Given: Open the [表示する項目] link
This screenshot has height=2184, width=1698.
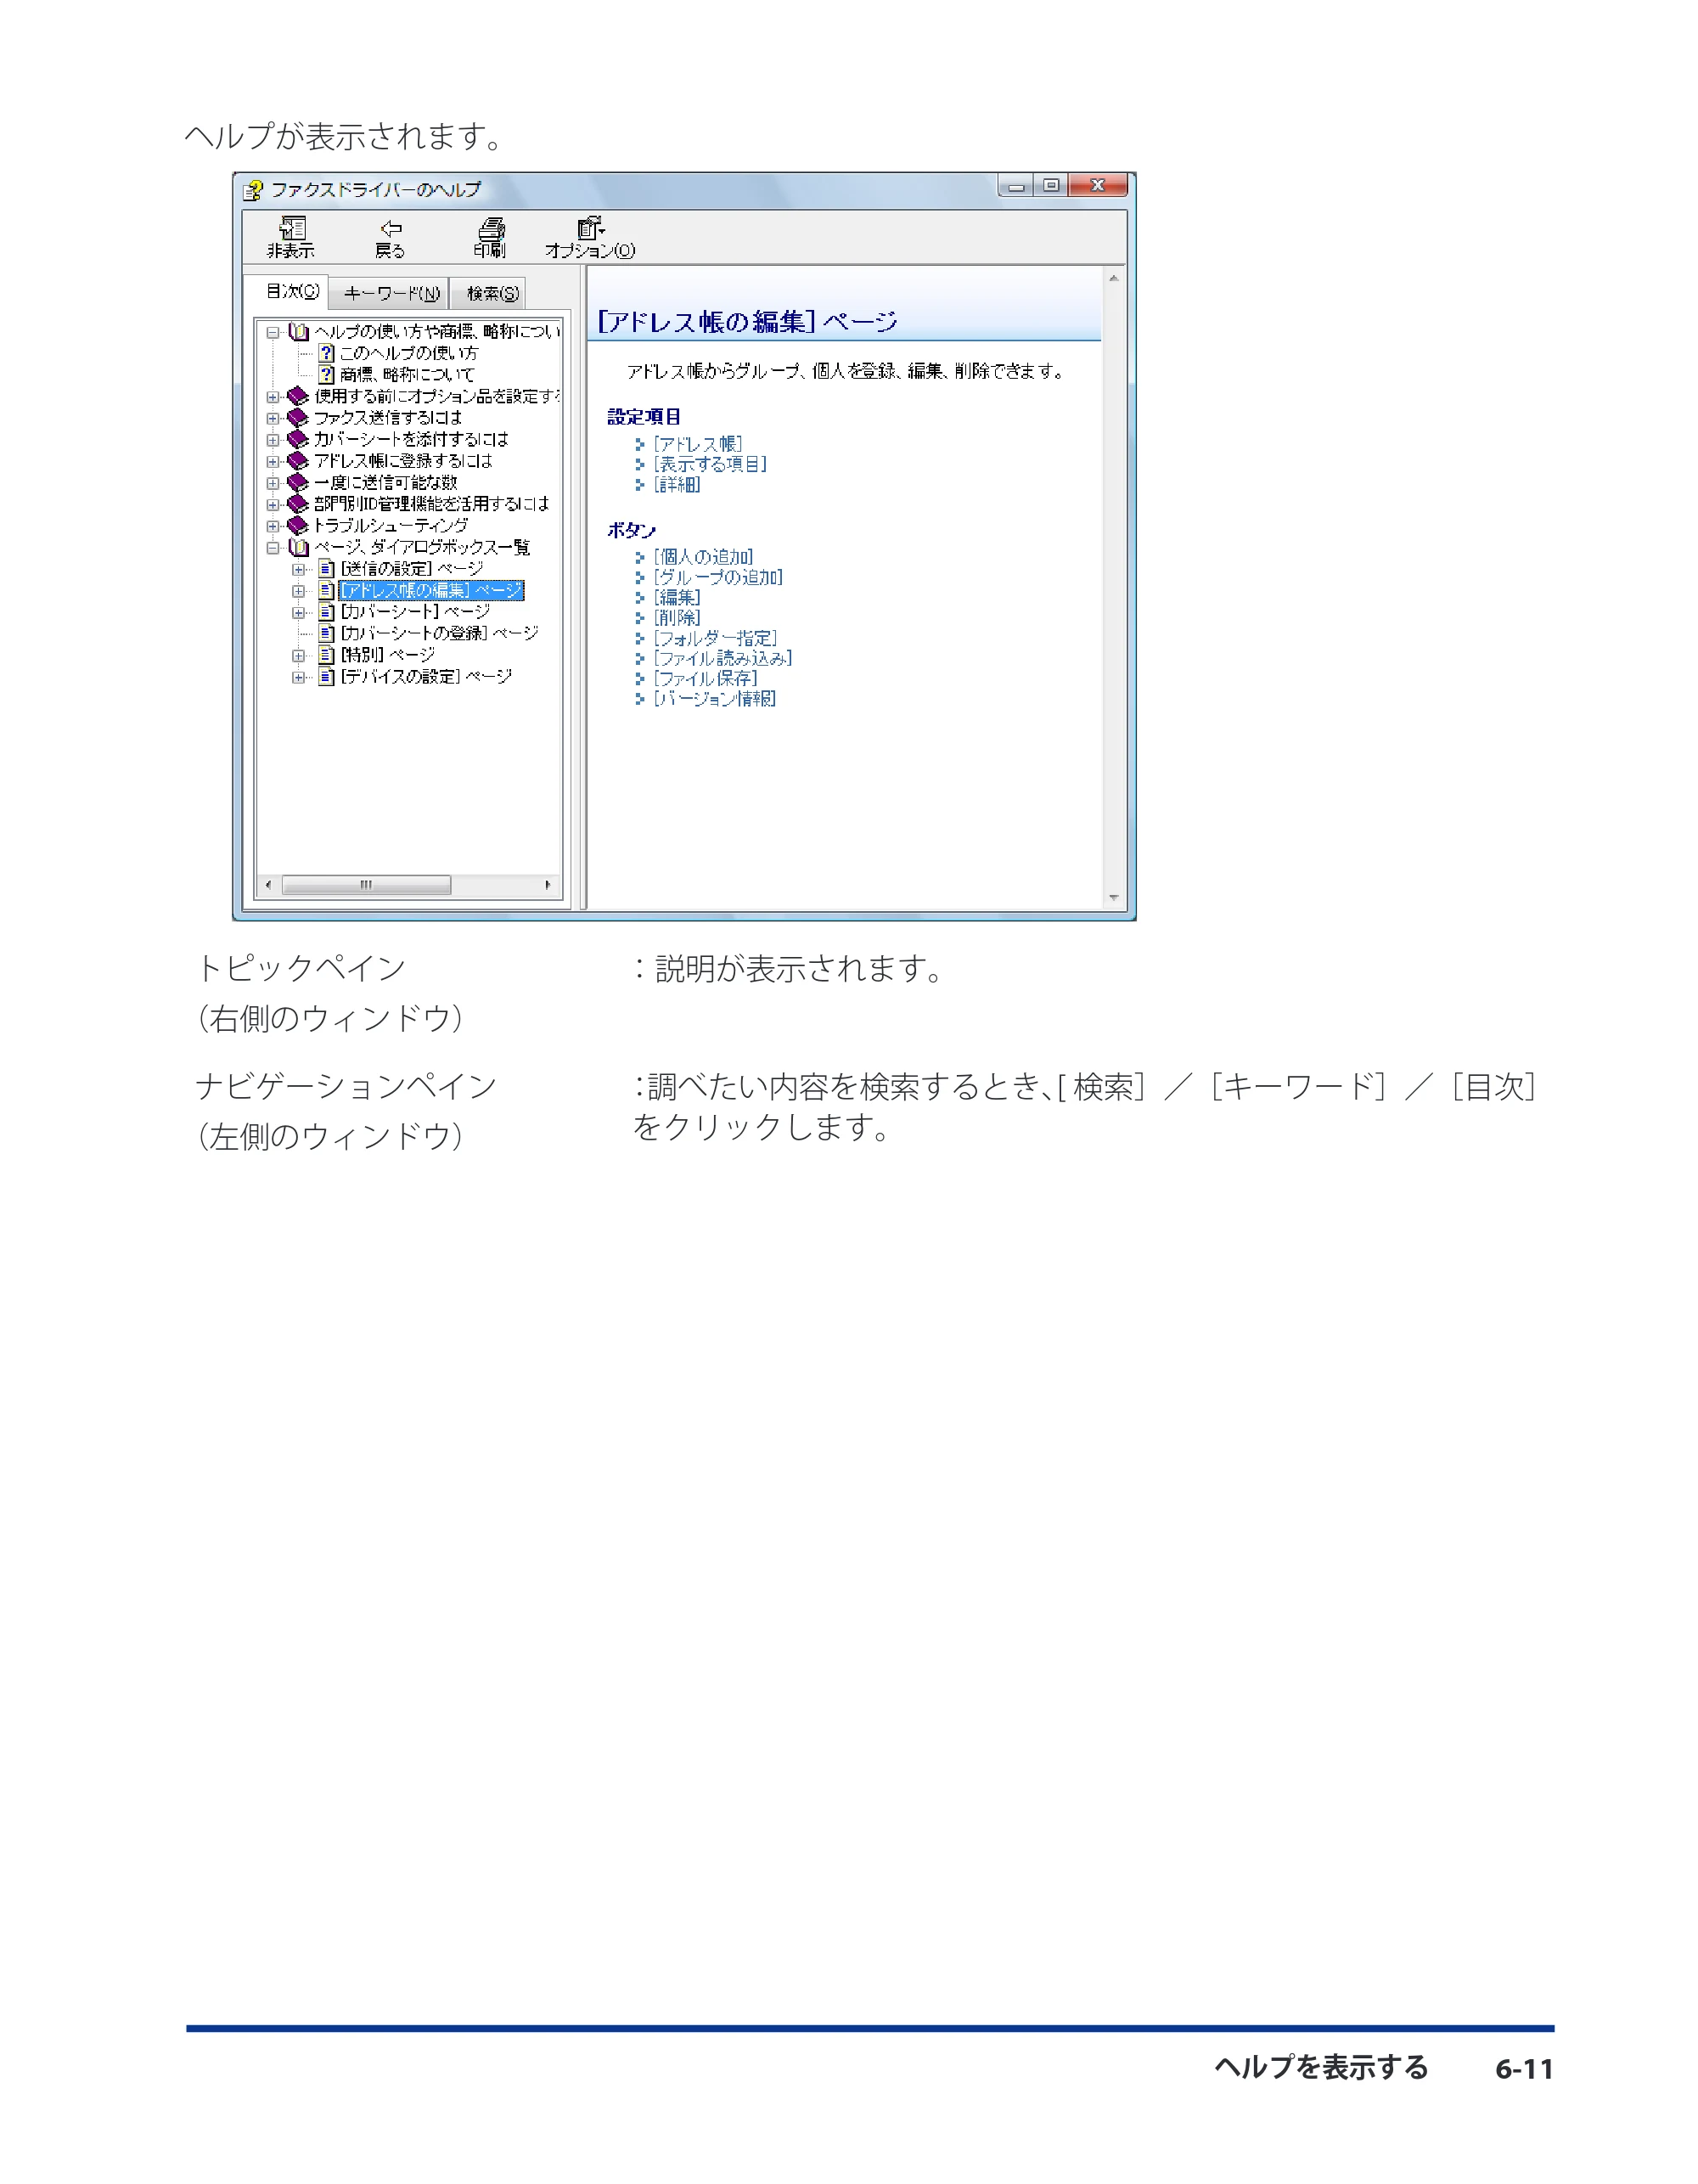Looking at the screenshot, I should tap(710, 464).
